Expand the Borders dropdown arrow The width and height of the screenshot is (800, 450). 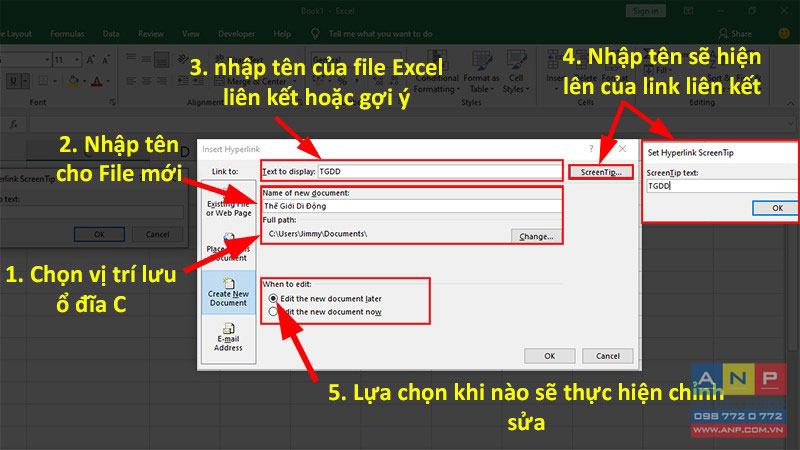pos(54,81)
